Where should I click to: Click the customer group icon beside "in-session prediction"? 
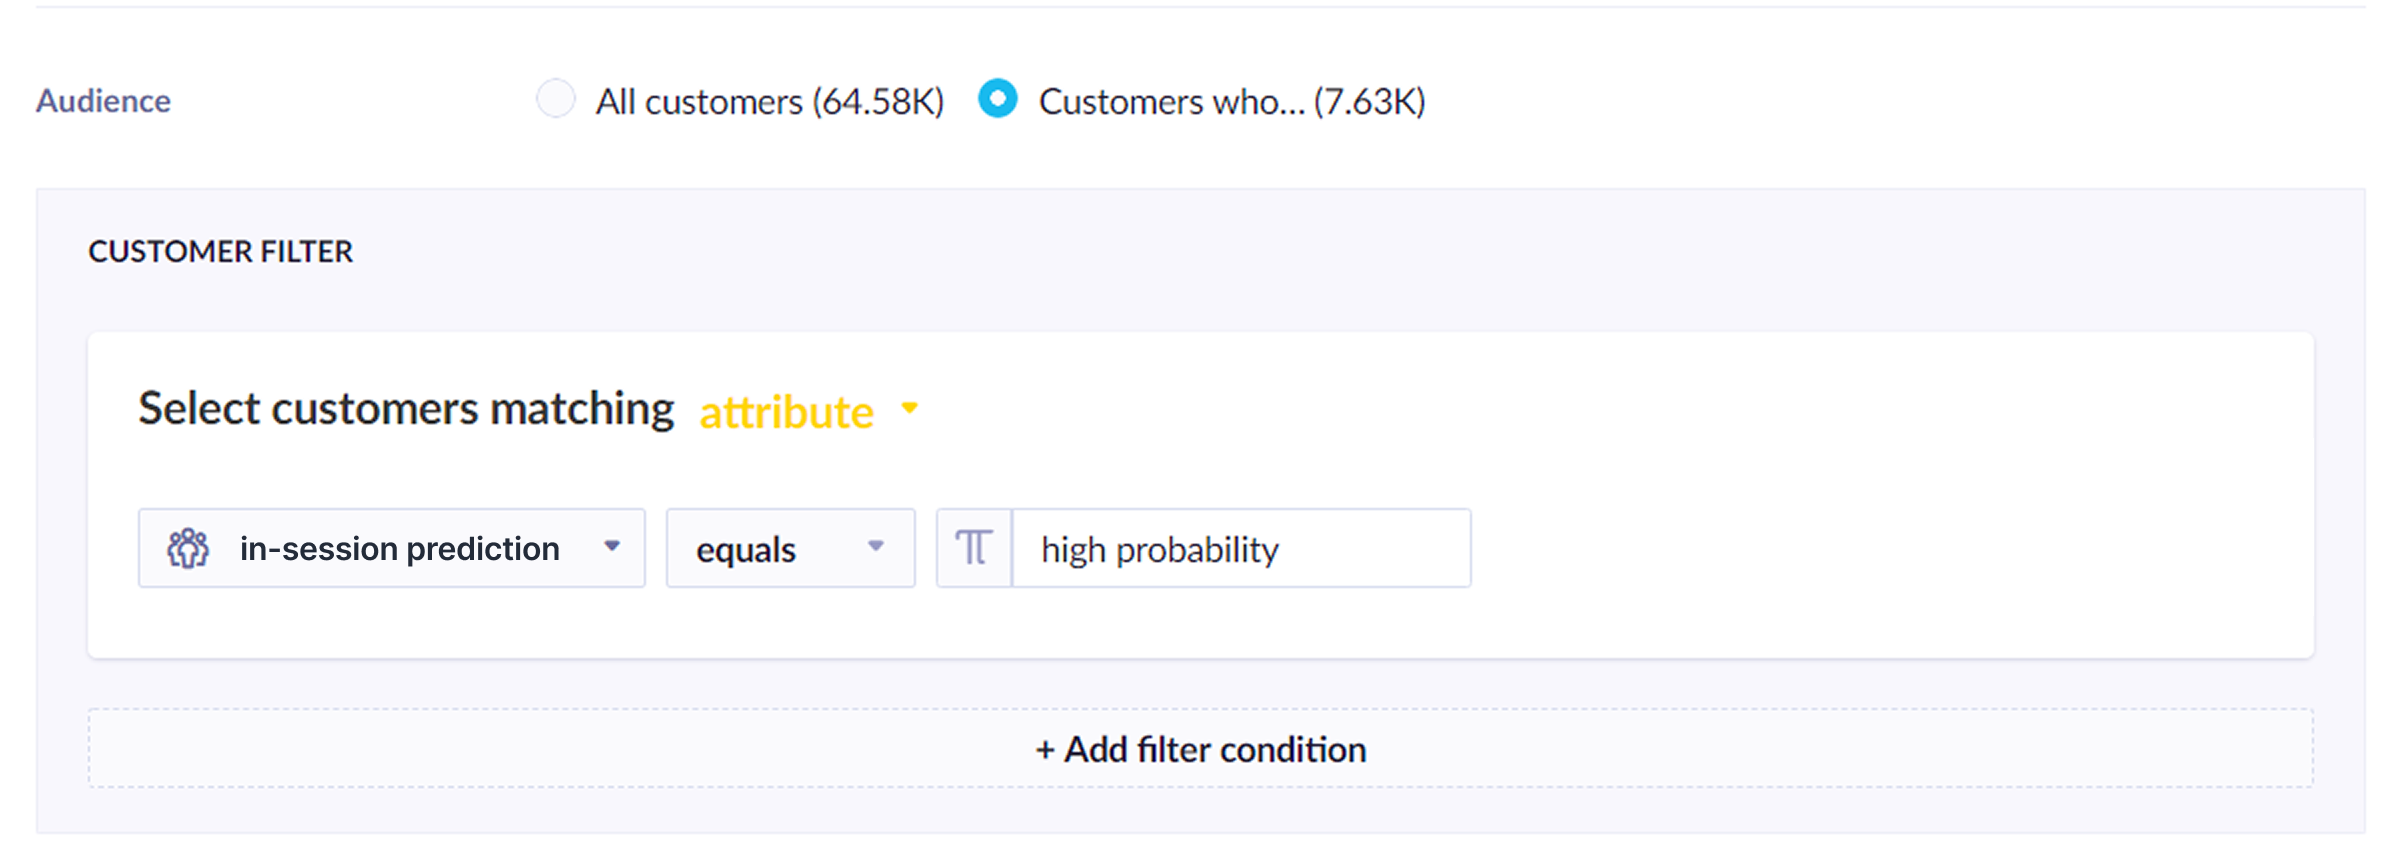click(x=188, y=548)
